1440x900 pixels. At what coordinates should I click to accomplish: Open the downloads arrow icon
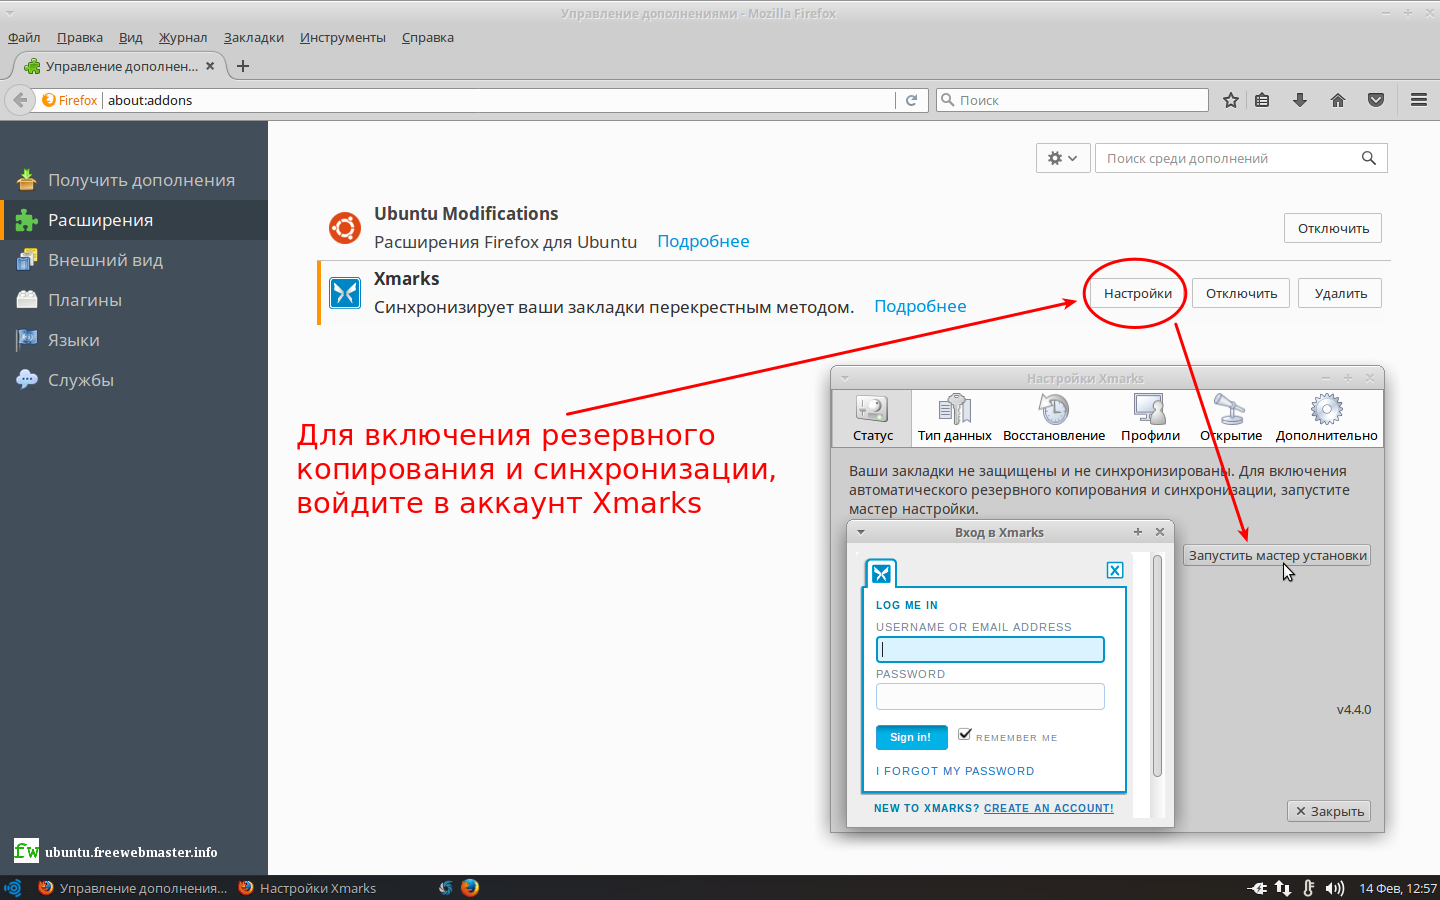[x=1300, y=100]
